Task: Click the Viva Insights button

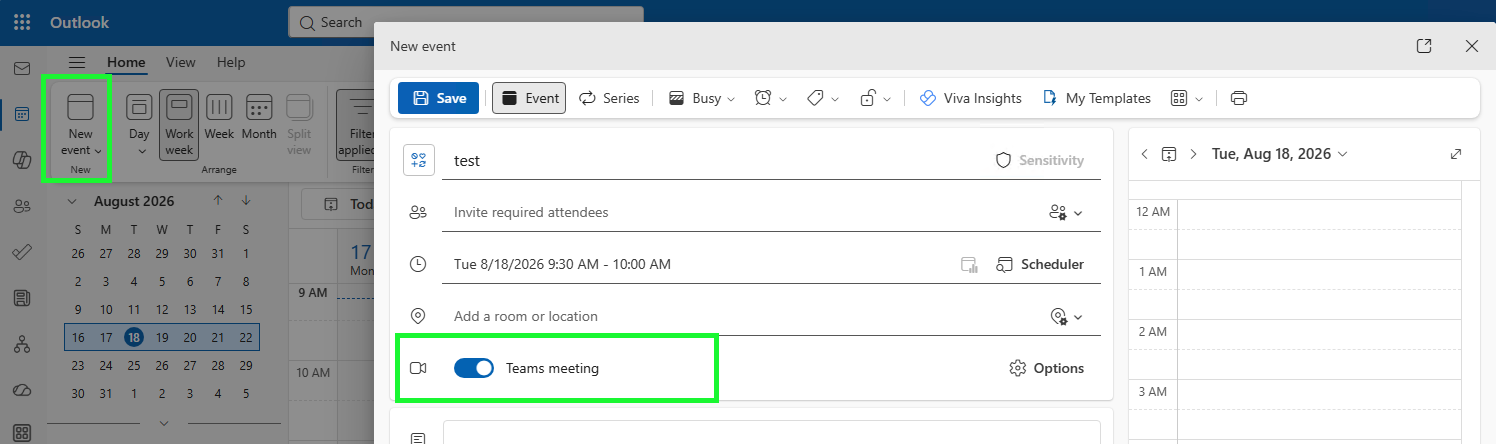Action: 970,98
